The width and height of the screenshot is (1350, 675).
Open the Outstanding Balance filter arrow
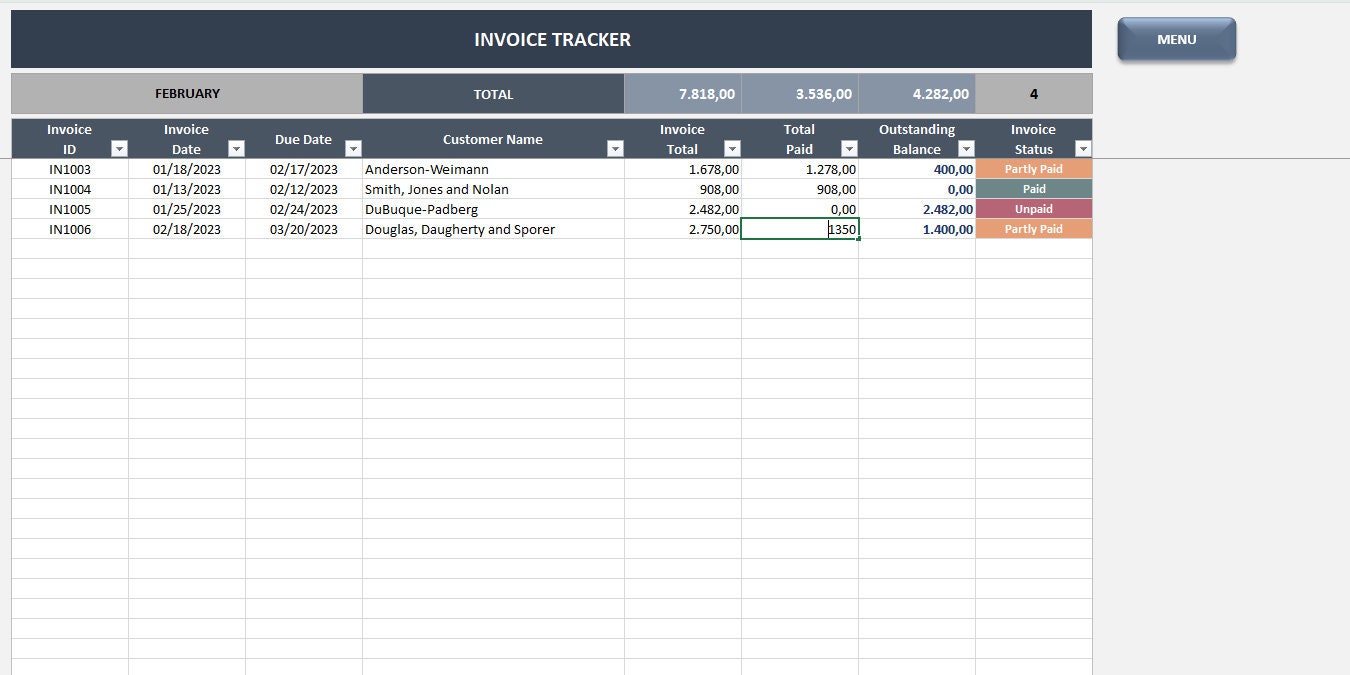pyautogui.click(x=965, y=147)
